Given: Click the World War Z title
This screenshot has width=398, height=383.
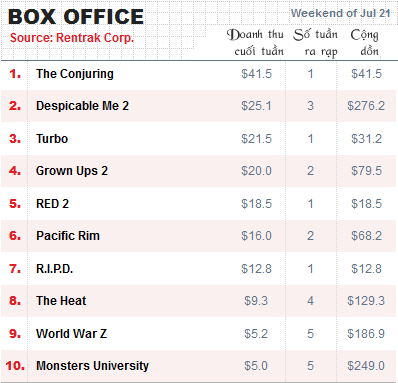Looking at the screenshot, I should [72, 333].
